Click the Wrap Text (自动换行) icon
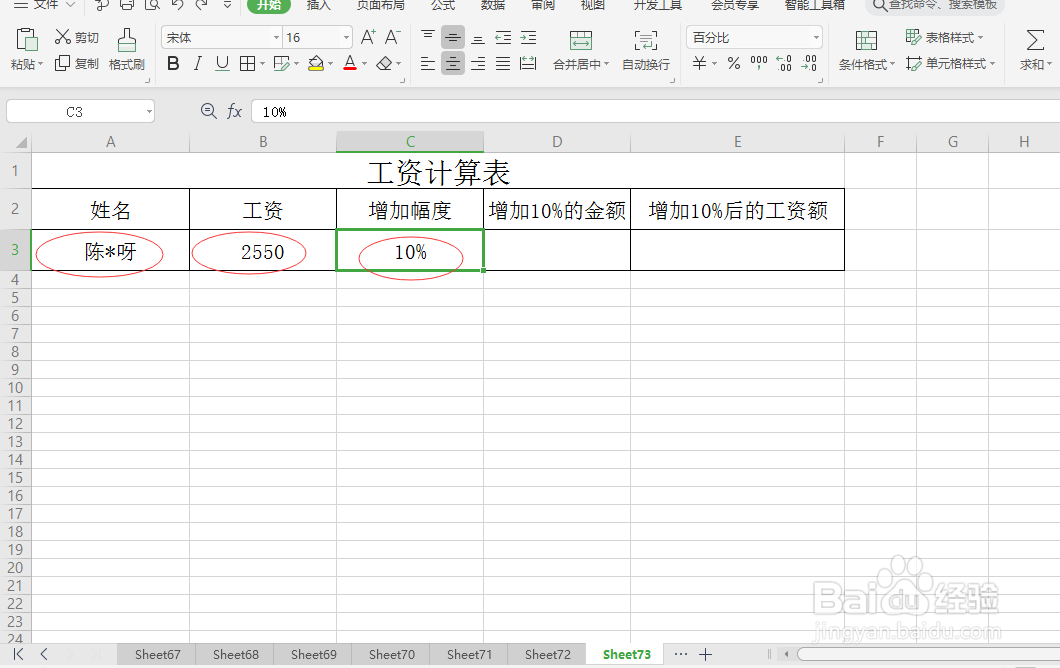This screenshot has width=1060, height=668. [x=646, y=40]
